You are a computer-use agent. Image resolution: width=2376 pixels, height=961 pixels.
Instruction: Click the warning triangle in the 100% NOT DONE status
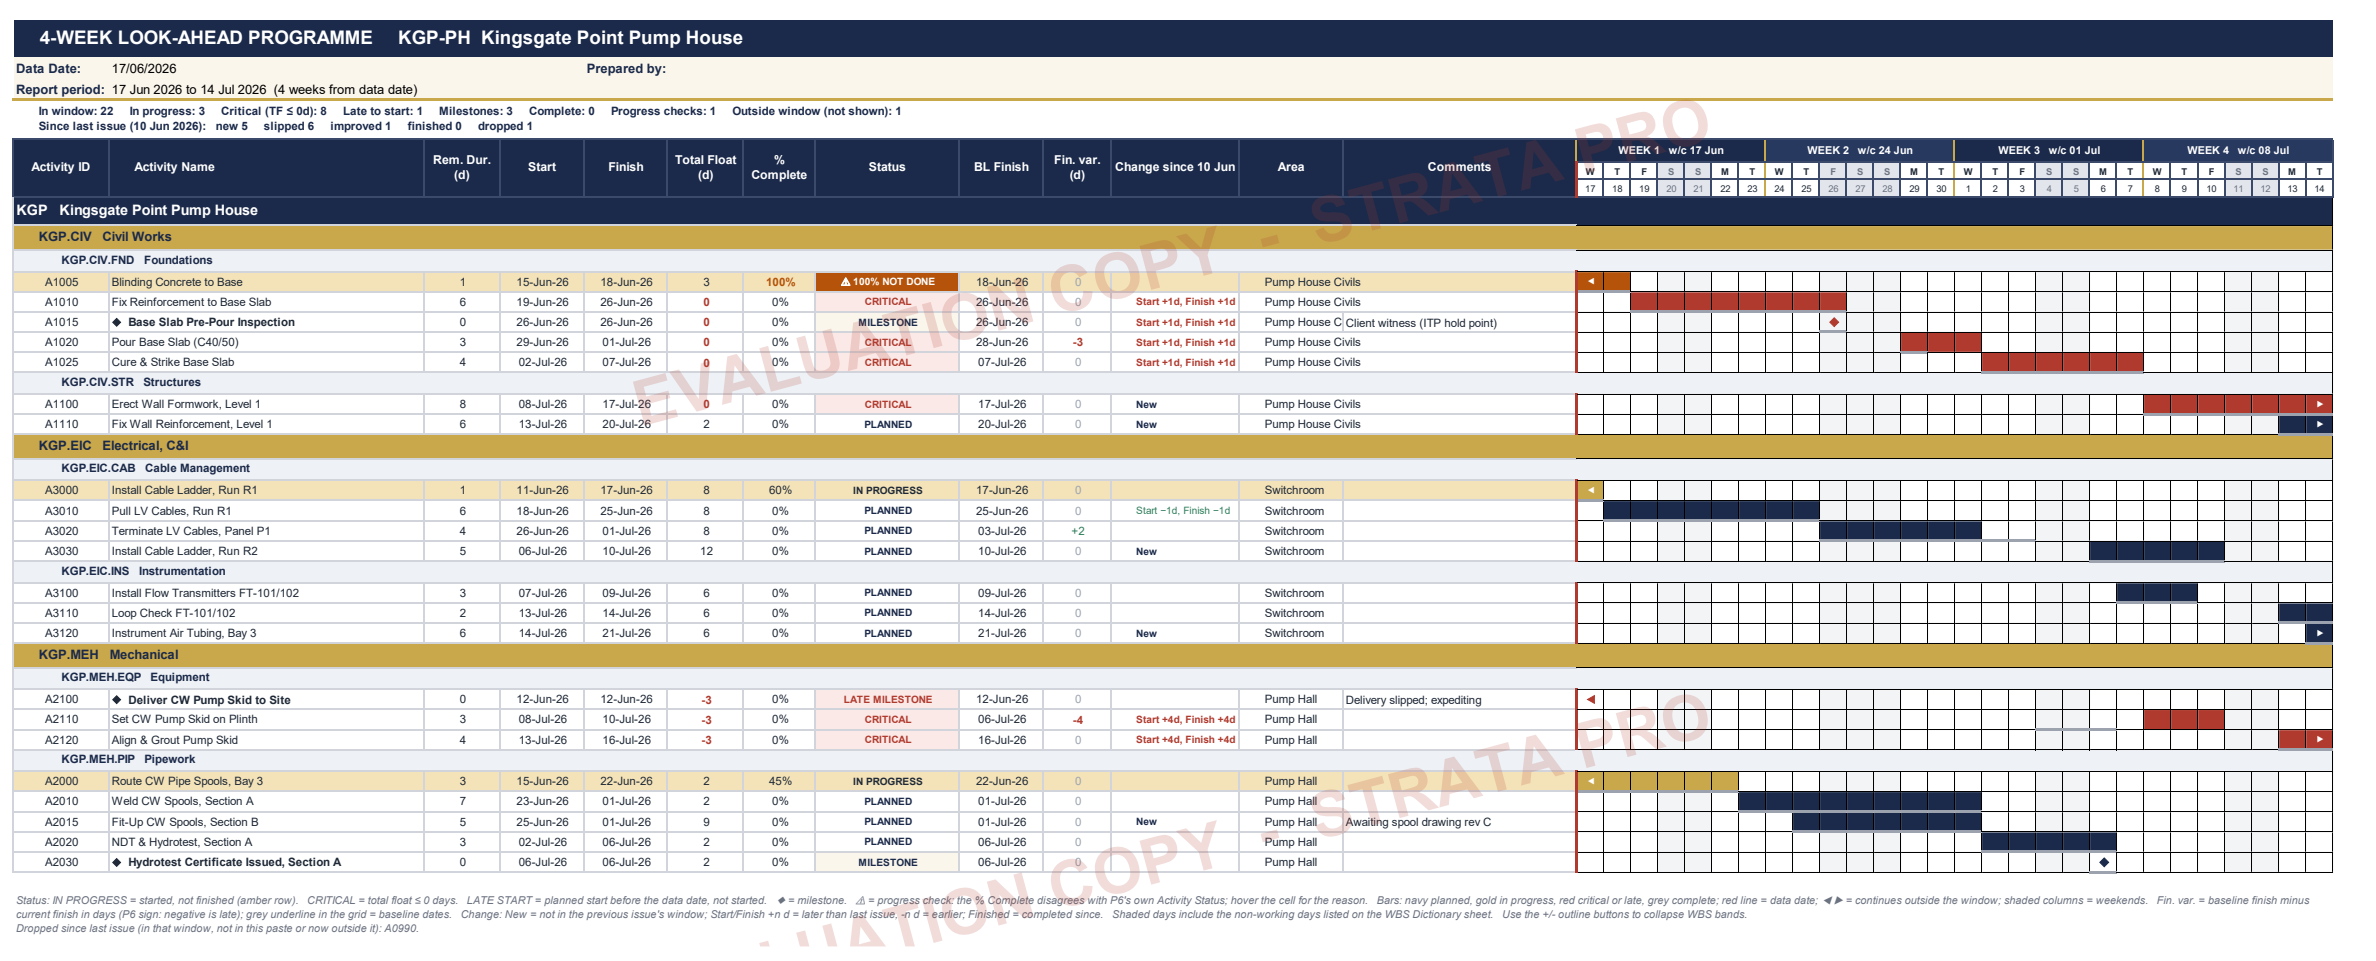click(845, 282)
